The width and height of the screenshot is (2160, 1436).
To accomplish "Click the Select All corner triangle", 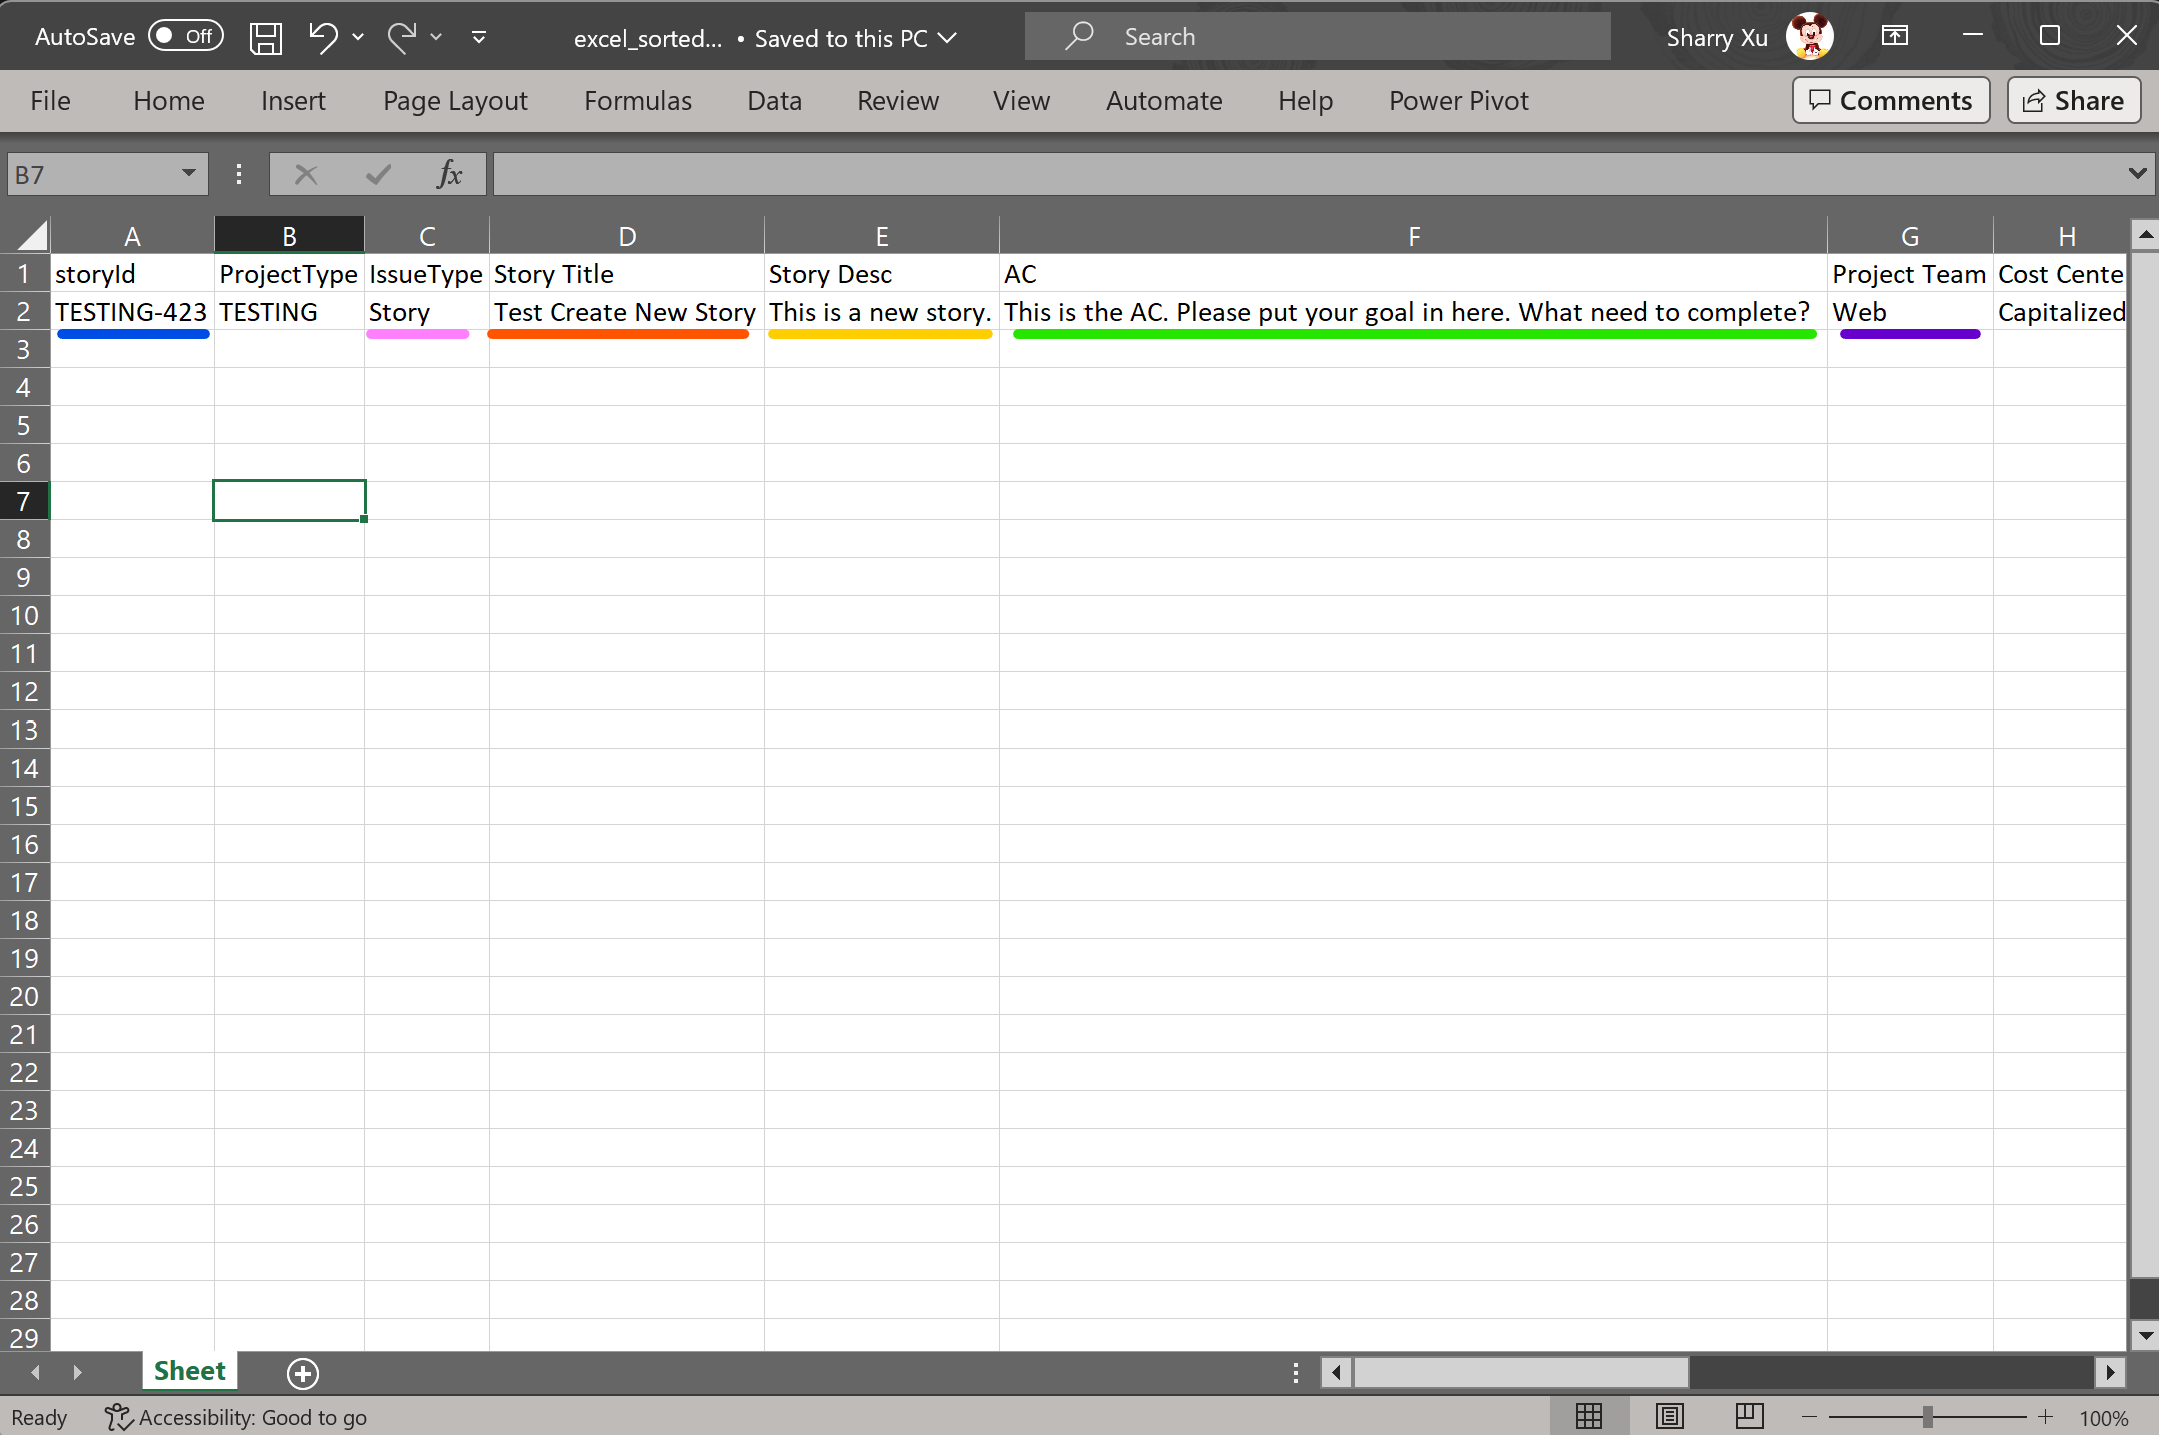I will click(x=32, y=236).
